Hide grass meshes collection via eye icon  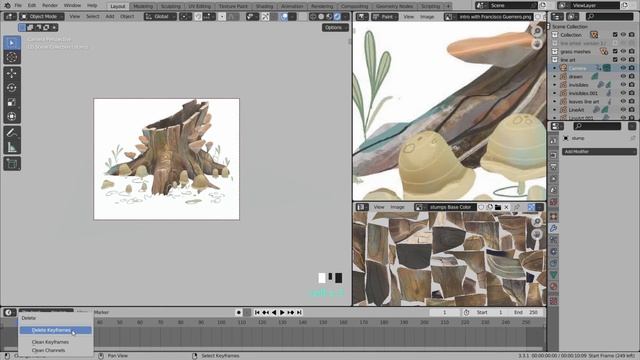[x=623, y=51]
